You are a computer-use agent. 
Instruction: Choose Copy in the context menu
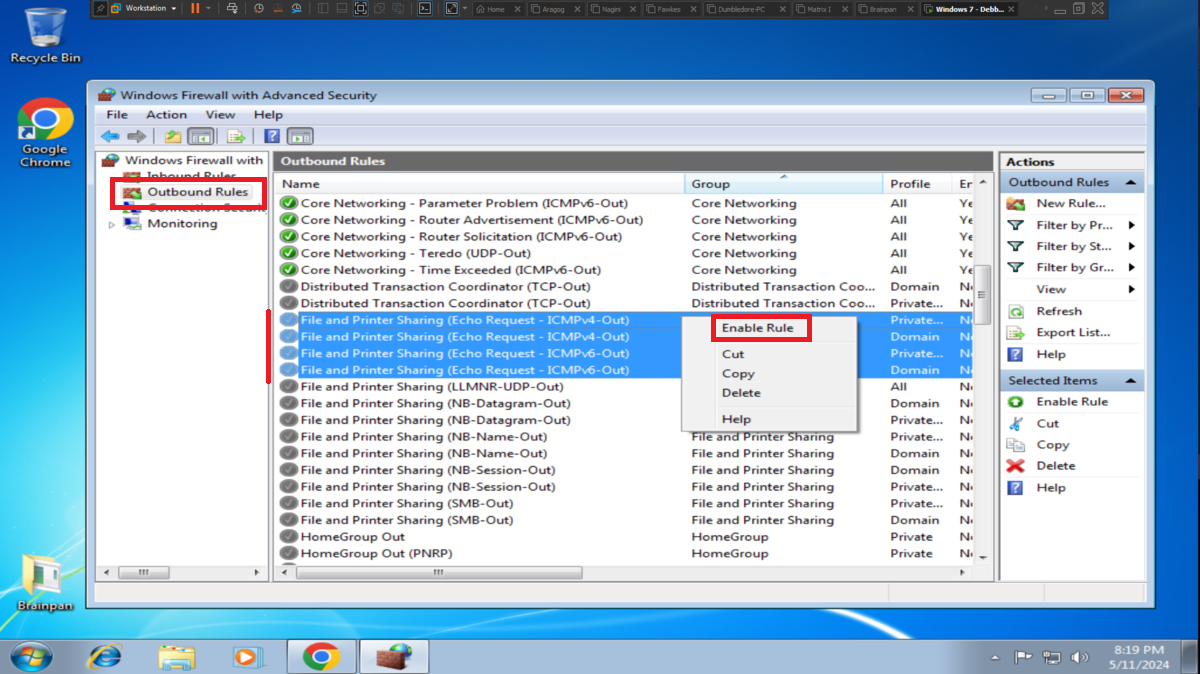(738, 374)
